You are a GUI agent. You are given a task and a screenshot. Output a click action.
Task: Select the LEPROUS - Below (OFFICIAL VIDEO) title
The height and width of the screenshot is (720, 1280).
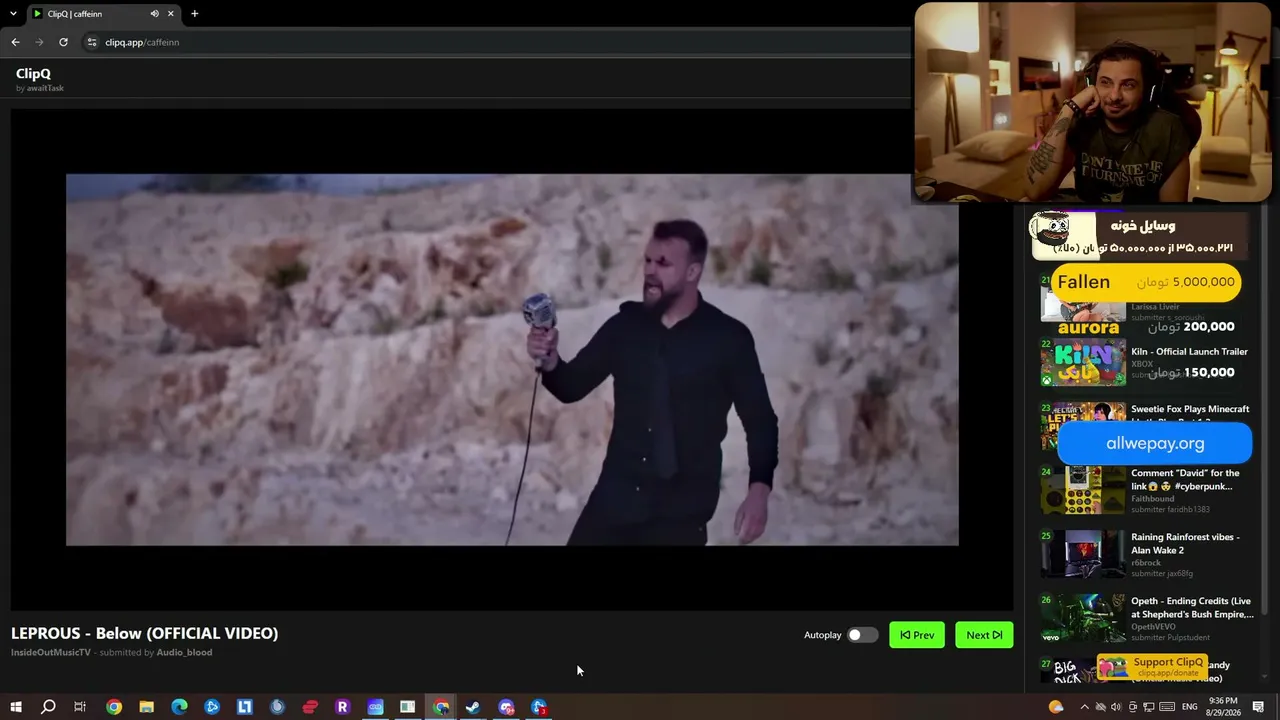coord(145,633)
